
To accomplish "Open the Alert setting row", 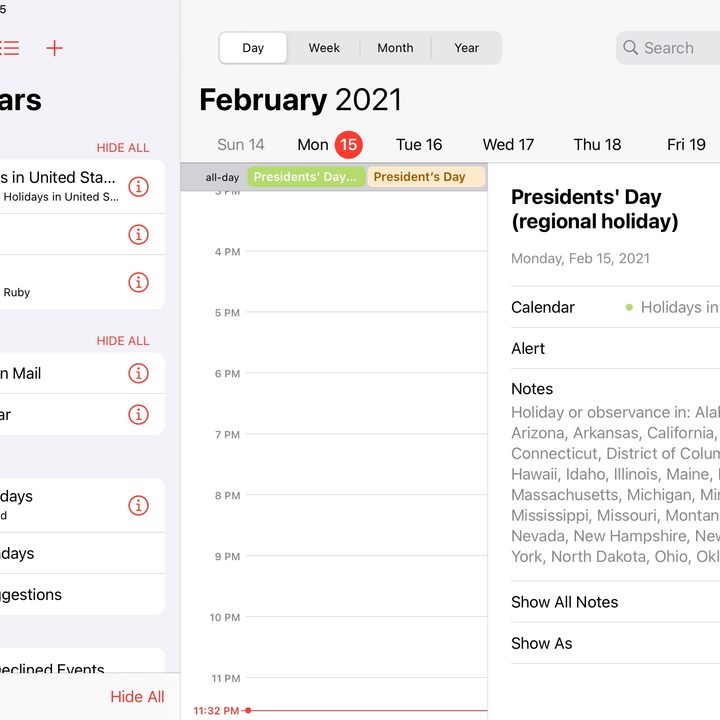I will pos(615,349).
